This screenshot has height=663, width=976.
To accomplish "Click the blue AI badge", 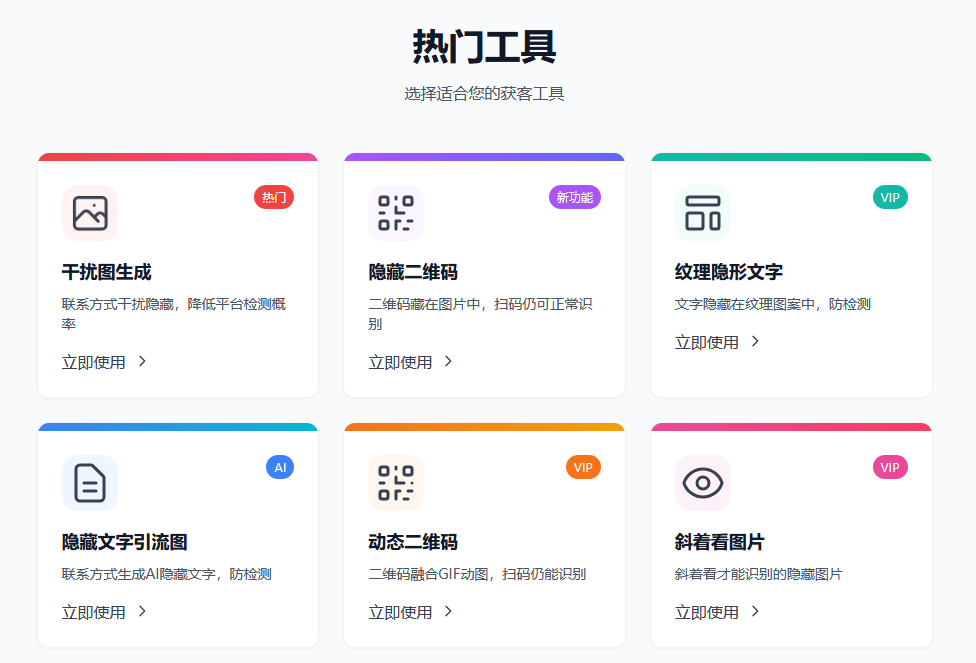I will [280, 468].
